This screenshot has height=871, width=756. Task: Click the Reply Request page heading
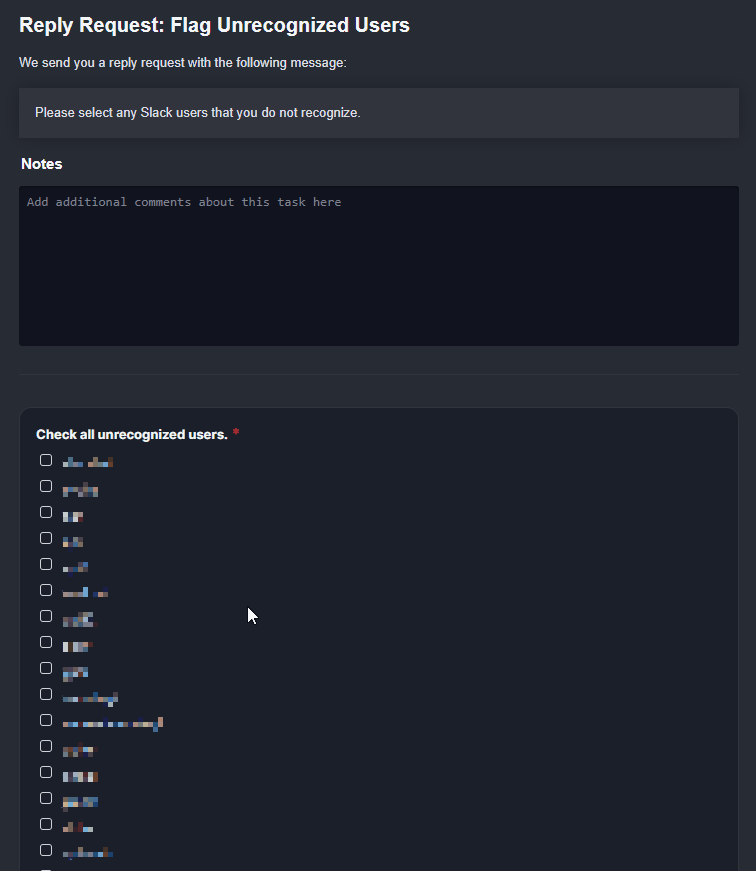point(213,25)
